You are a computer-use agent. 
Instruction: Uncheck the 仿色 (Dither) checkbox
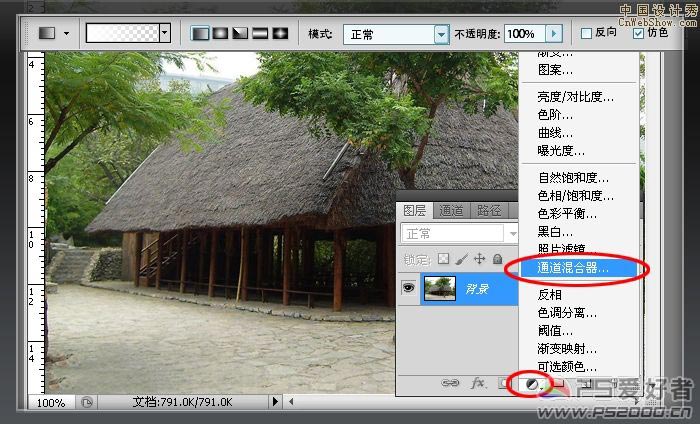638,33
